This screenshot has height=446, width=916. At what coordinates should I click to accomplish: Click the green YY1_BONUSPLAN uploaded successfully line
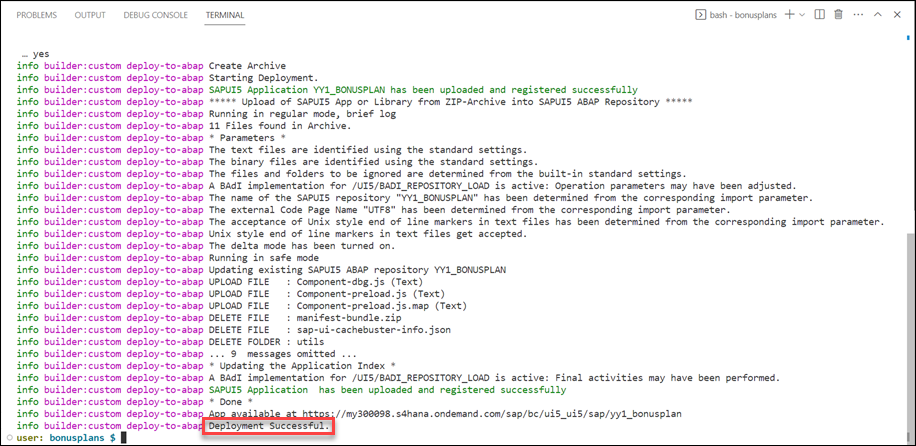coord(423,90)
